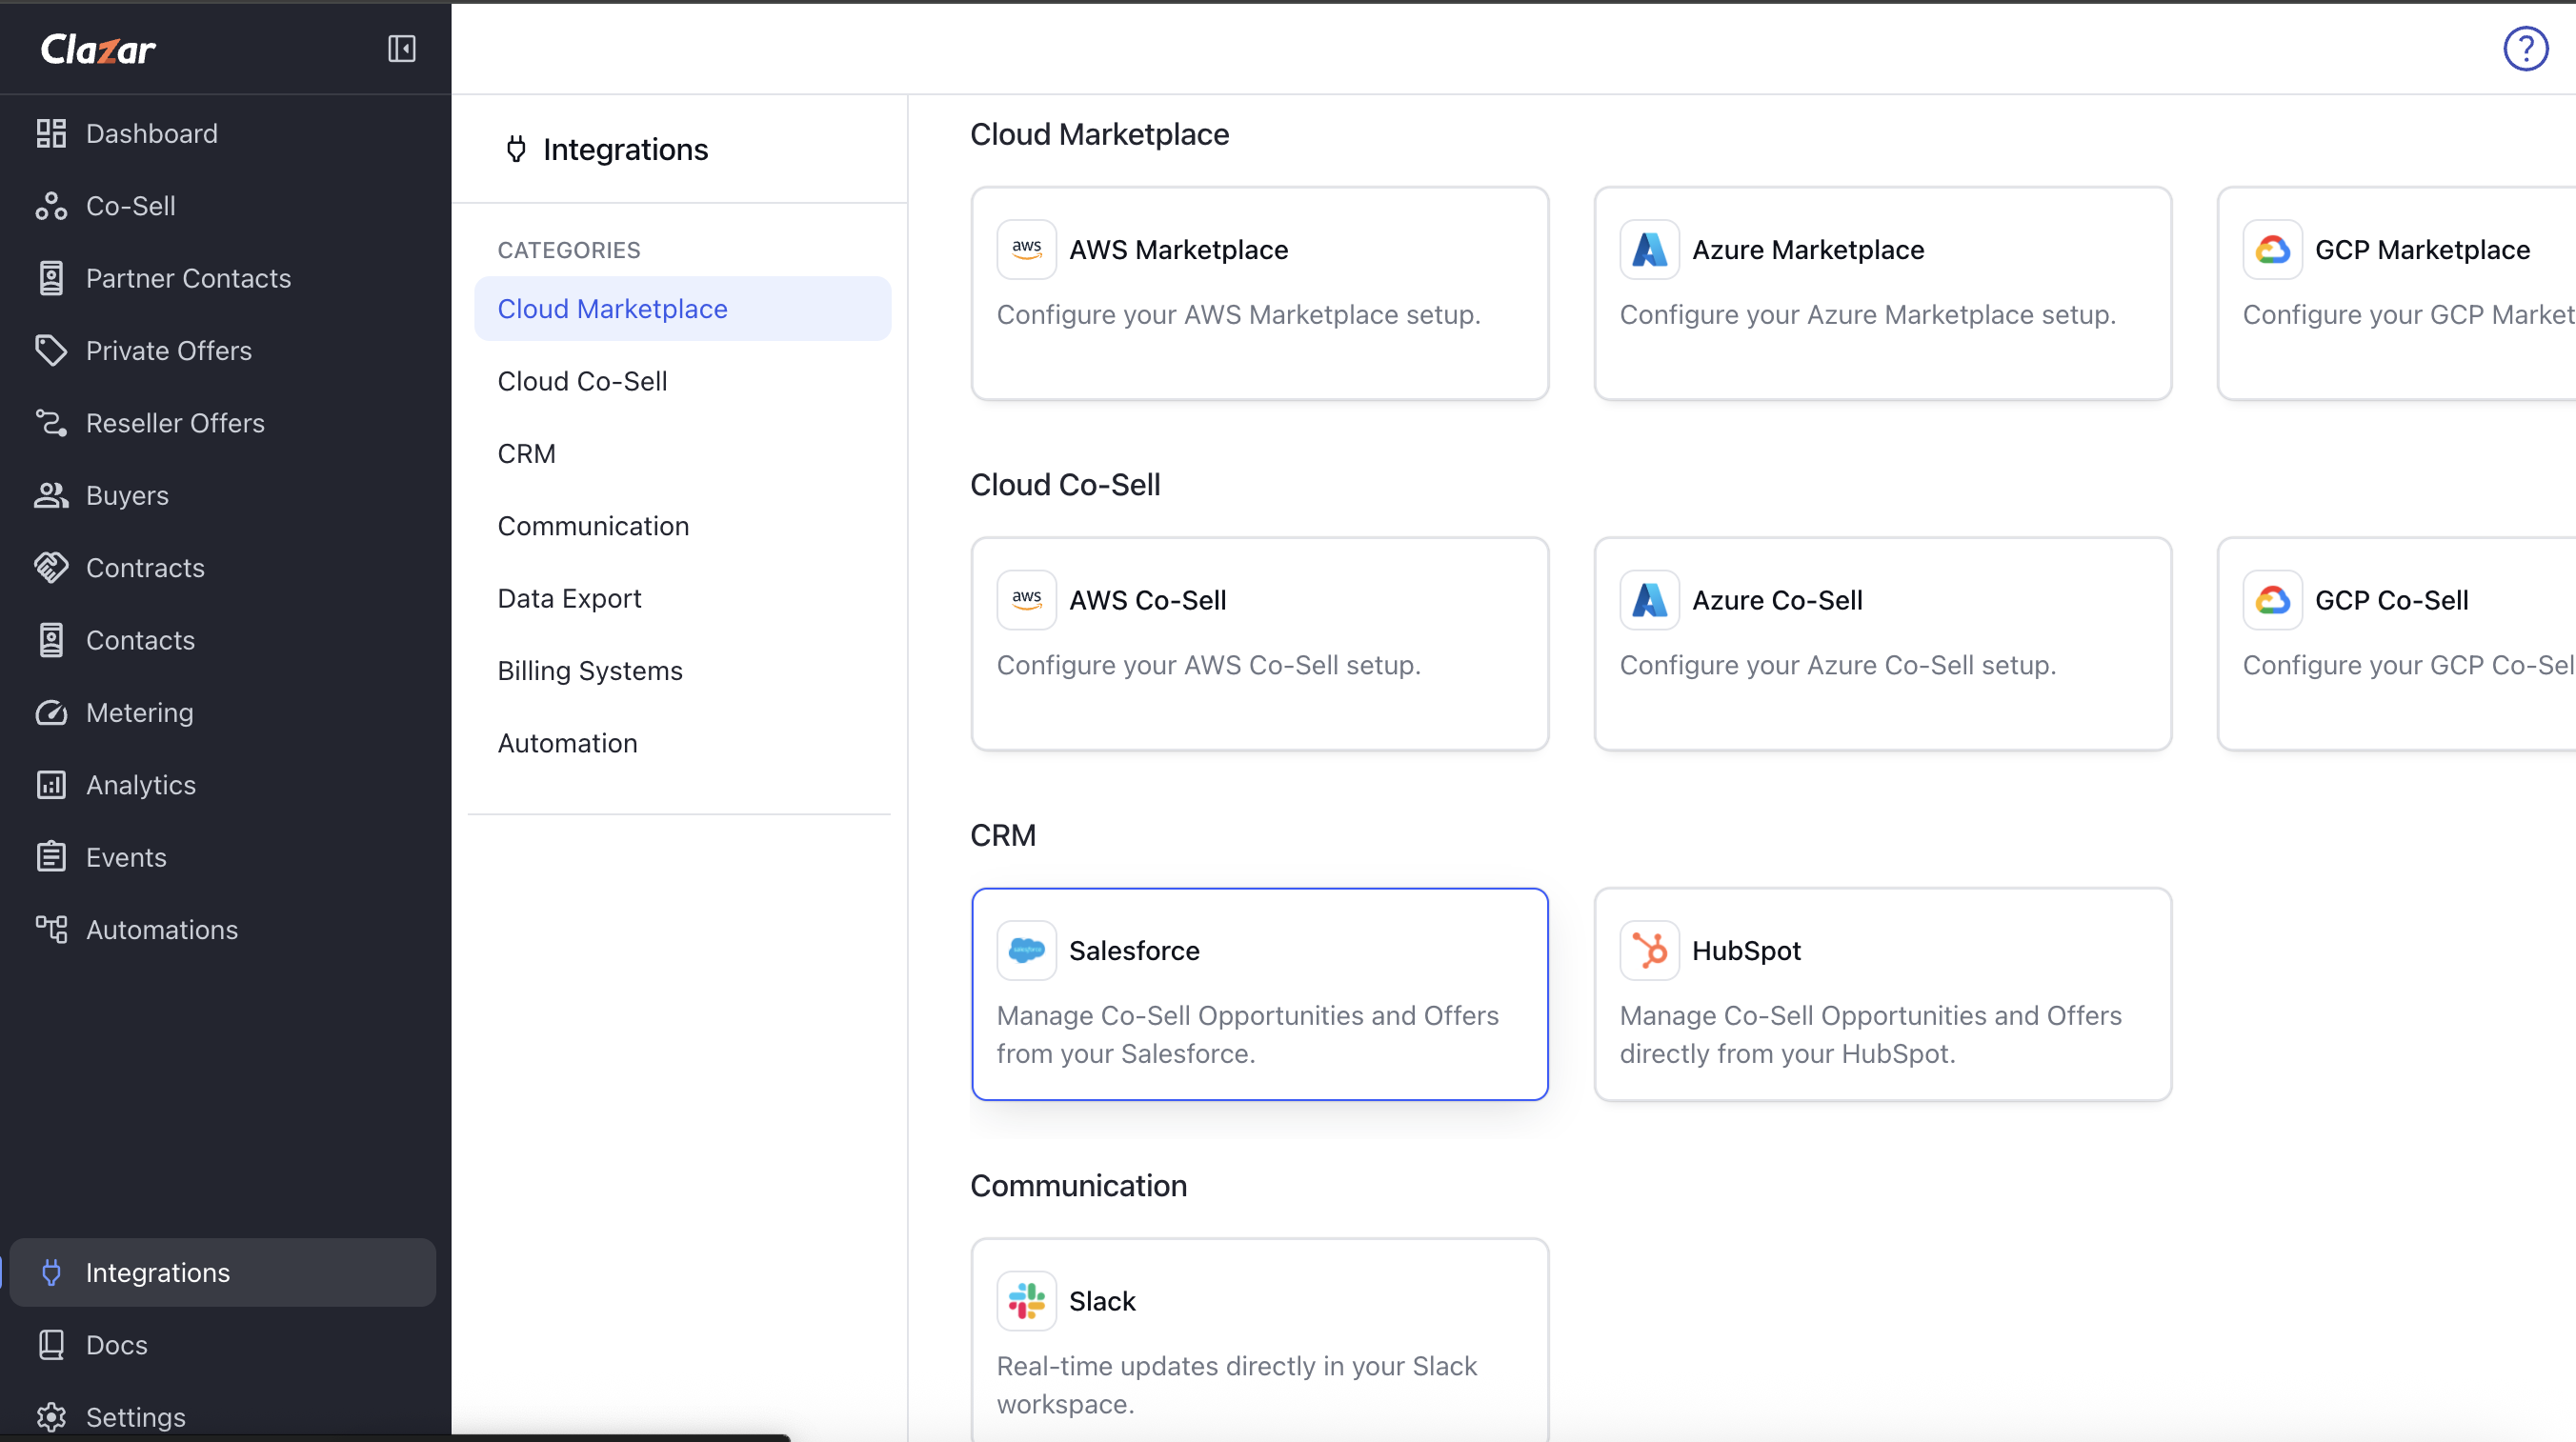This screenshot has height=1442, width=2576.
Task: Click the Reseller Offers route icon
Action: (x=51, y=423)
